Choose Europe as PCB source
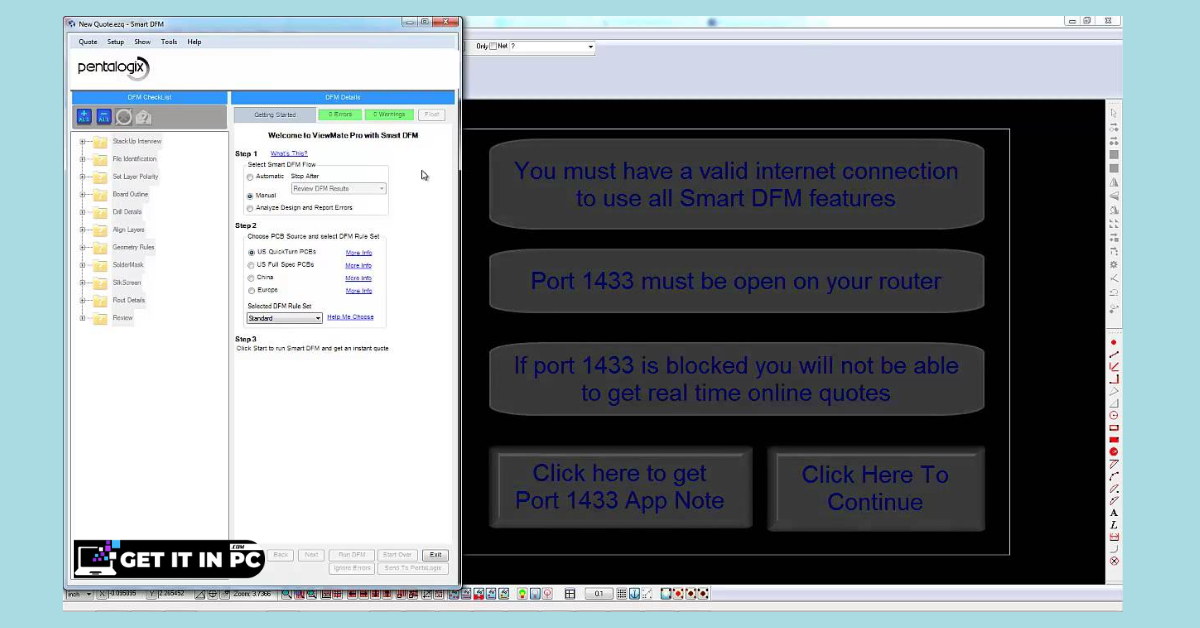 251,289
